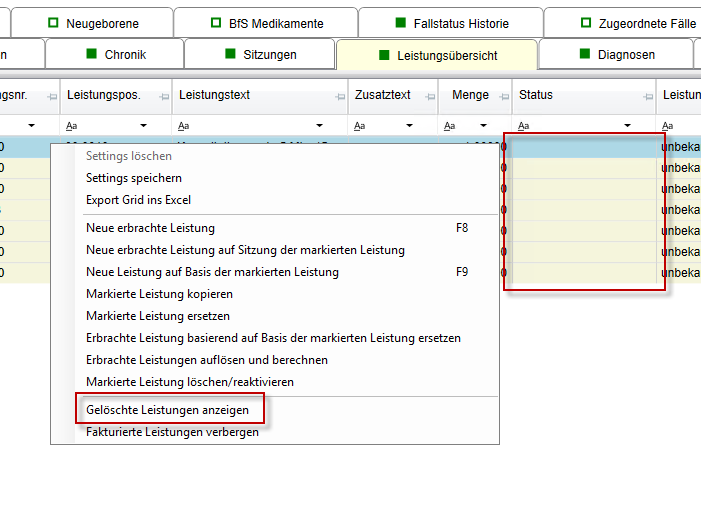Pin the Menge column
Screen dimensions: 701x526
504,97
